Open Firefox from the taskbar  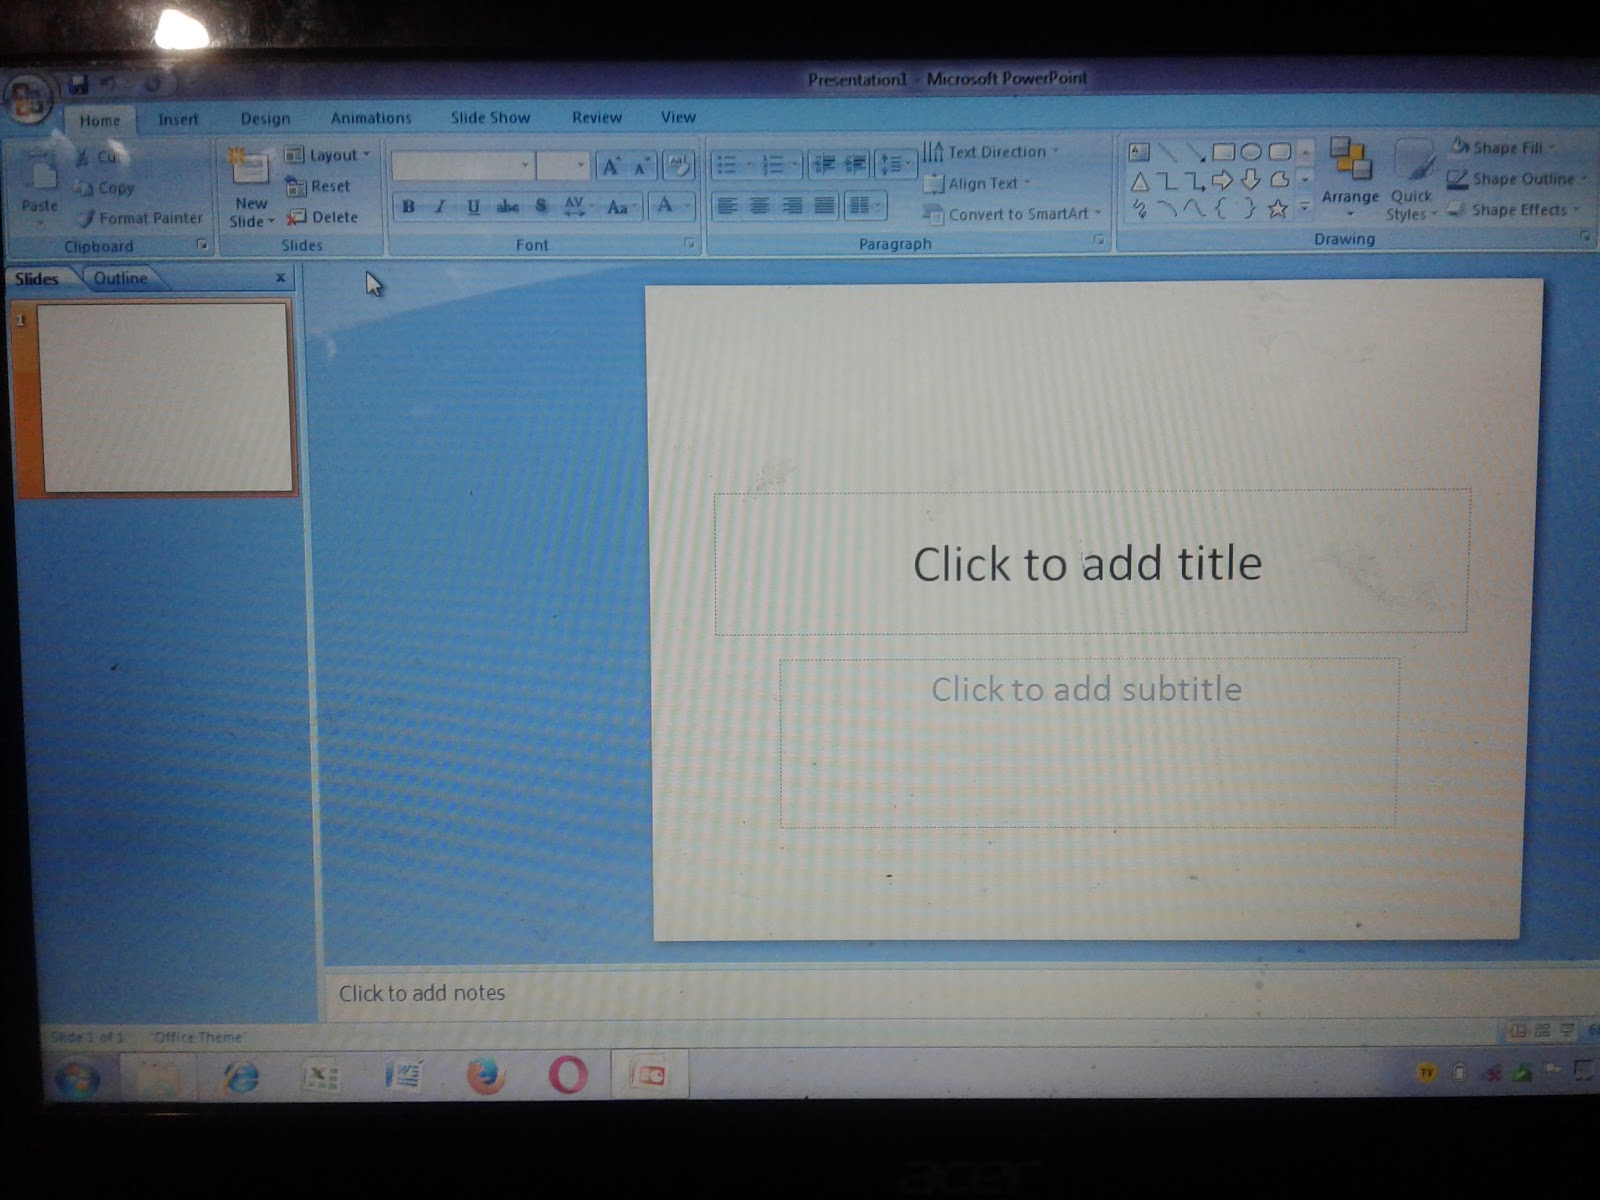[x=486, y=1076]
